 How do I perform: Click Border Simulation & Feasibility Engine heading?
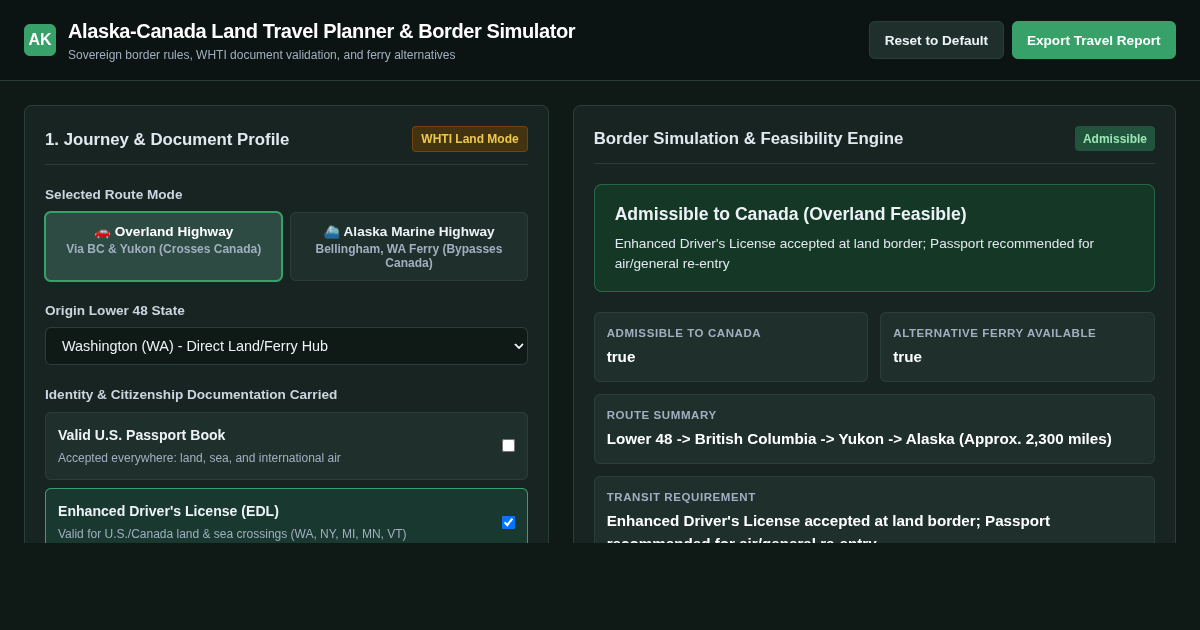tap(748, 139)
